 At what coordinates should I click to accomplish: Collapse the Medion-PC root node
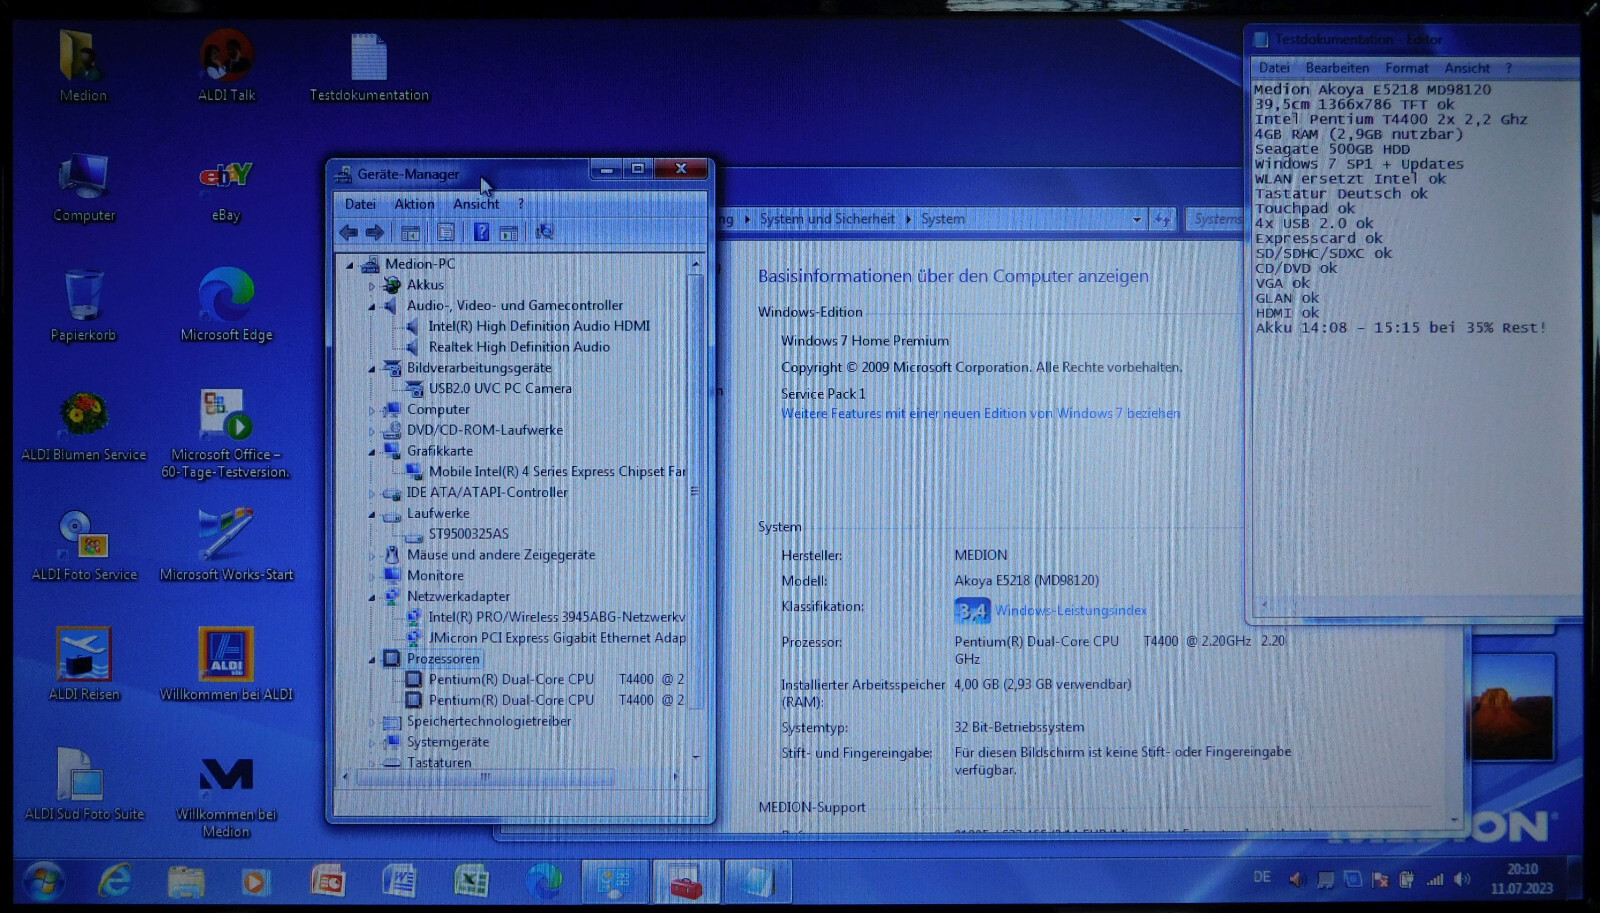click(x=349, y=265)
